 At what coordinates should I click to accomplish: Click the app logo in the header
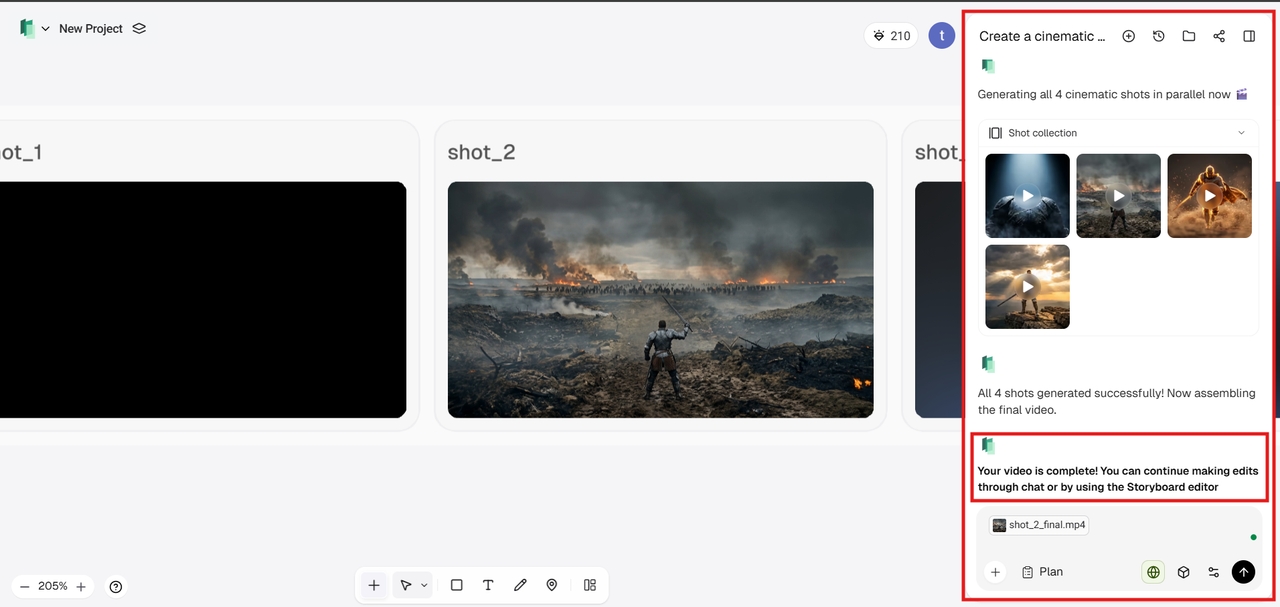coord(27,28)
